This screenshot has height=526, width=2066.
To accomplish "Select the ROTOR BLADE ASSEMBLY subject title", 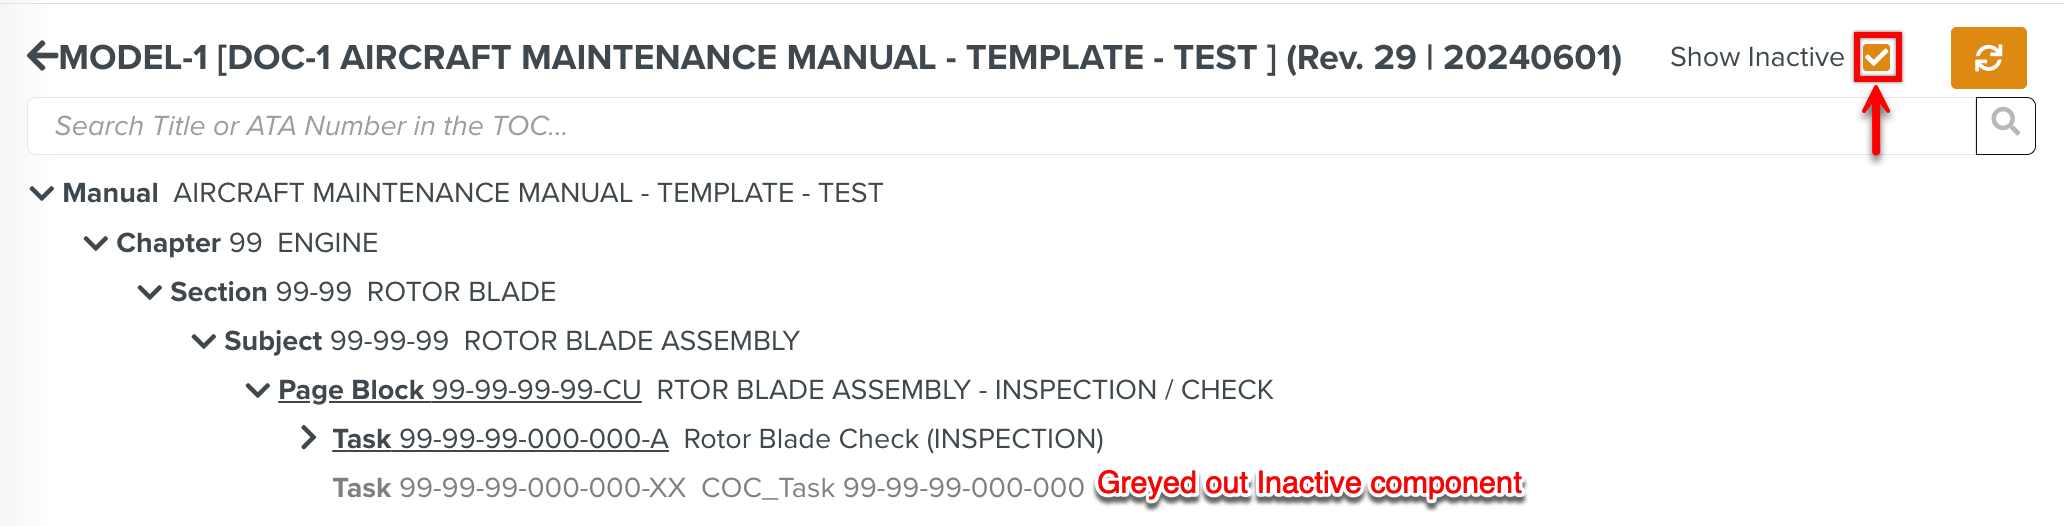I will 631,341.
